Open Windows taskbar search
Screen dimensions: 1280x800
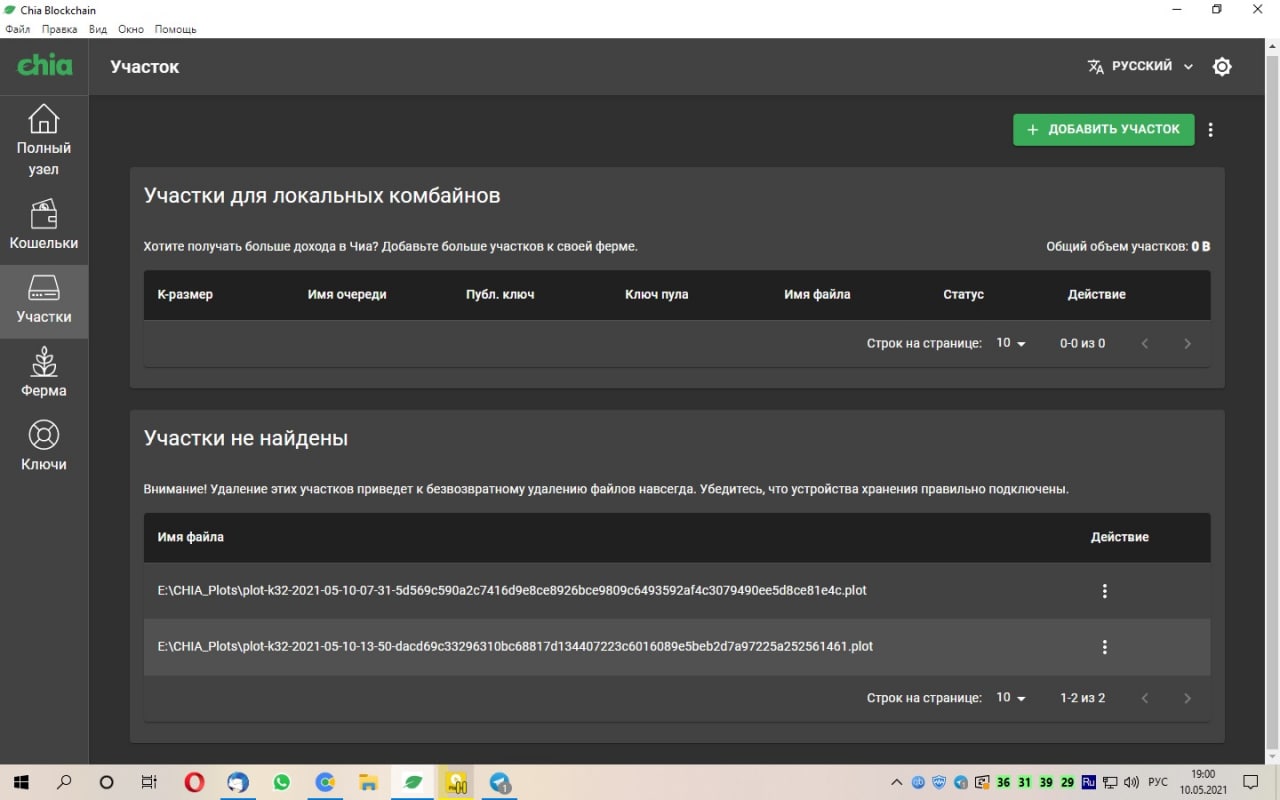[x=64, y=783]
